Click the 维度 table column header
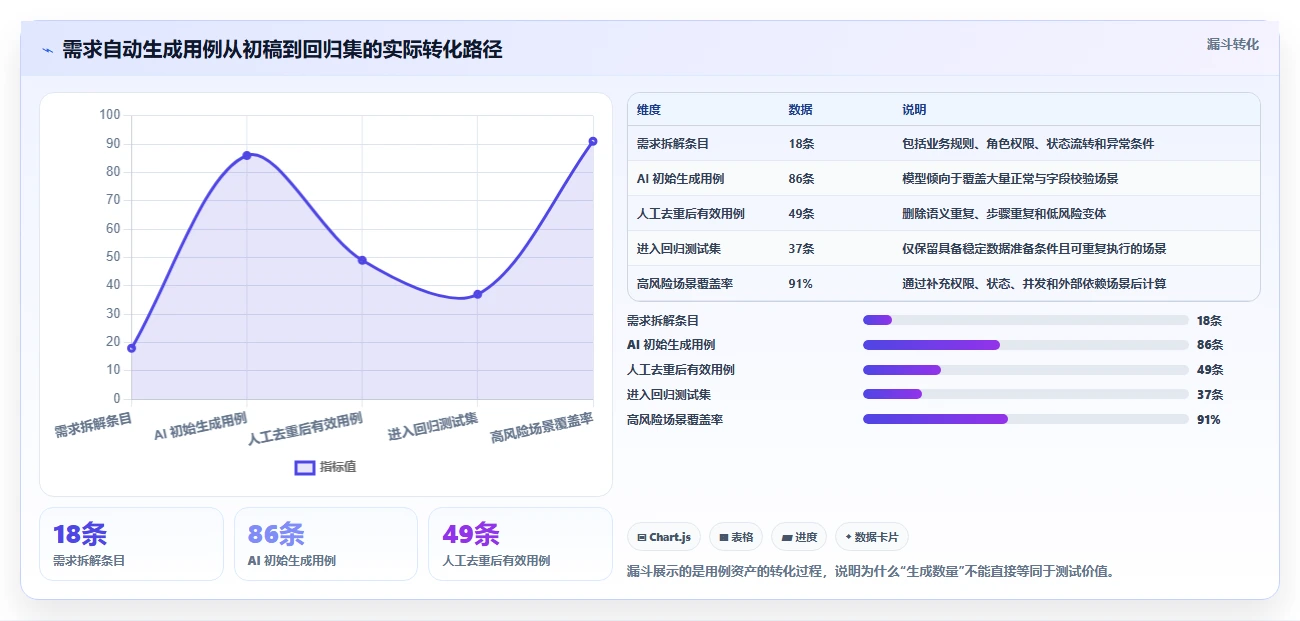Viewport: 1300px width, 621px height. 649,110
